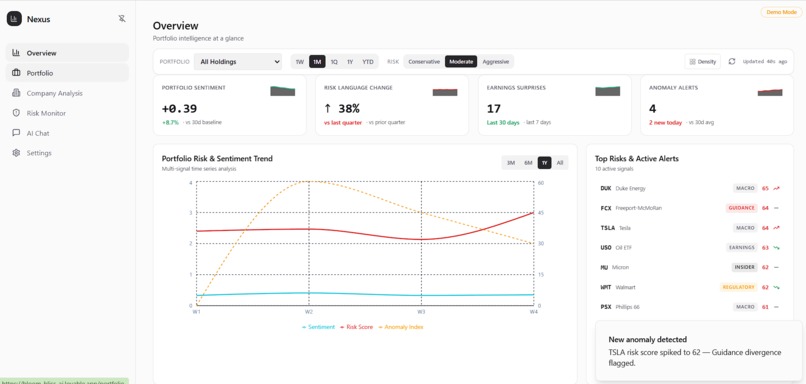The width and height of the screenshot is (806, 384).
Task: Set risk profile to Aggressive
Action: pos(496,62)
